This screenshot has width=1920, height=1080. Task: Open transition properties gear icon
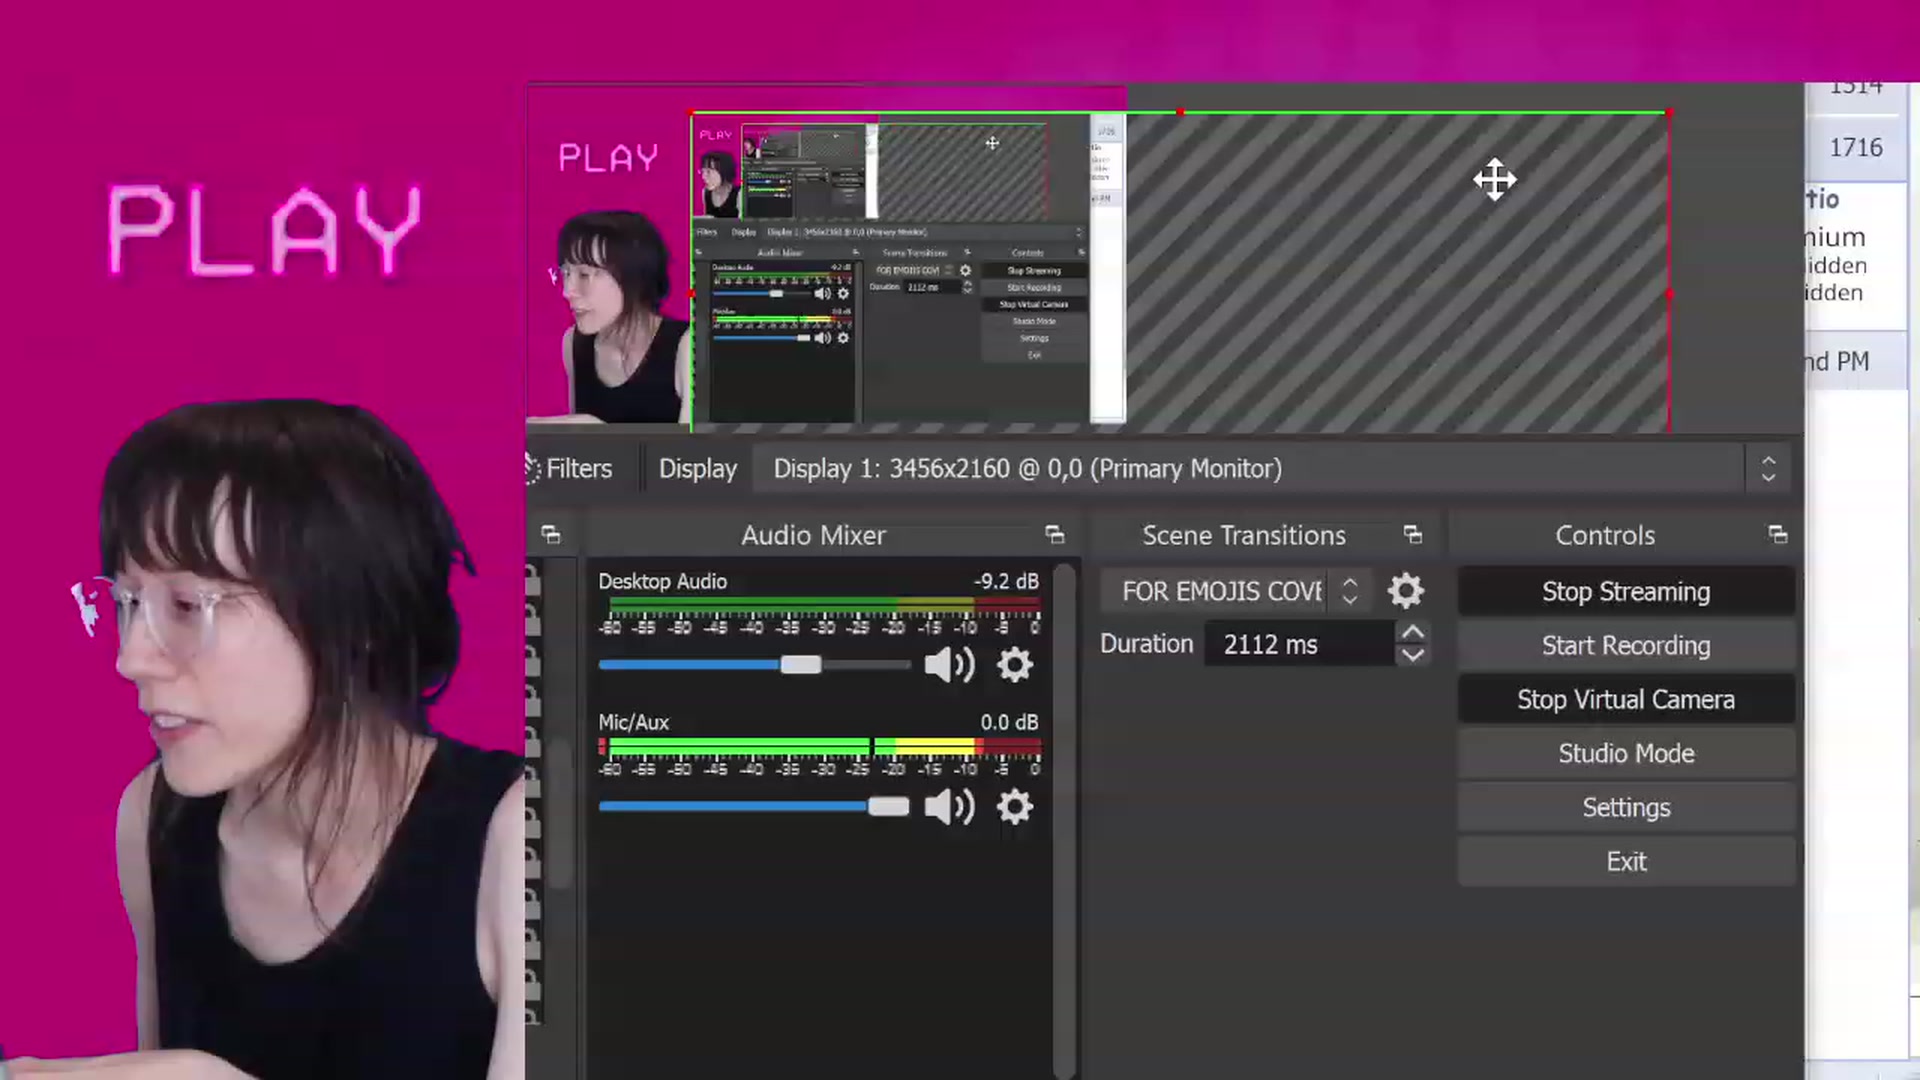pyautogui.click(x=1405, y=591)
